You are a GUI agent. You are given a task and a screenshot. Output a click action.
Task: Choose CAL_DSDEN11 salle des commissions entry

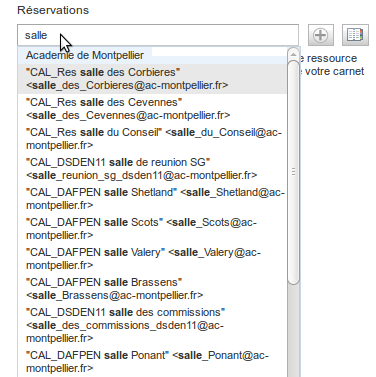pyautogui.click(x=152, y=325)
